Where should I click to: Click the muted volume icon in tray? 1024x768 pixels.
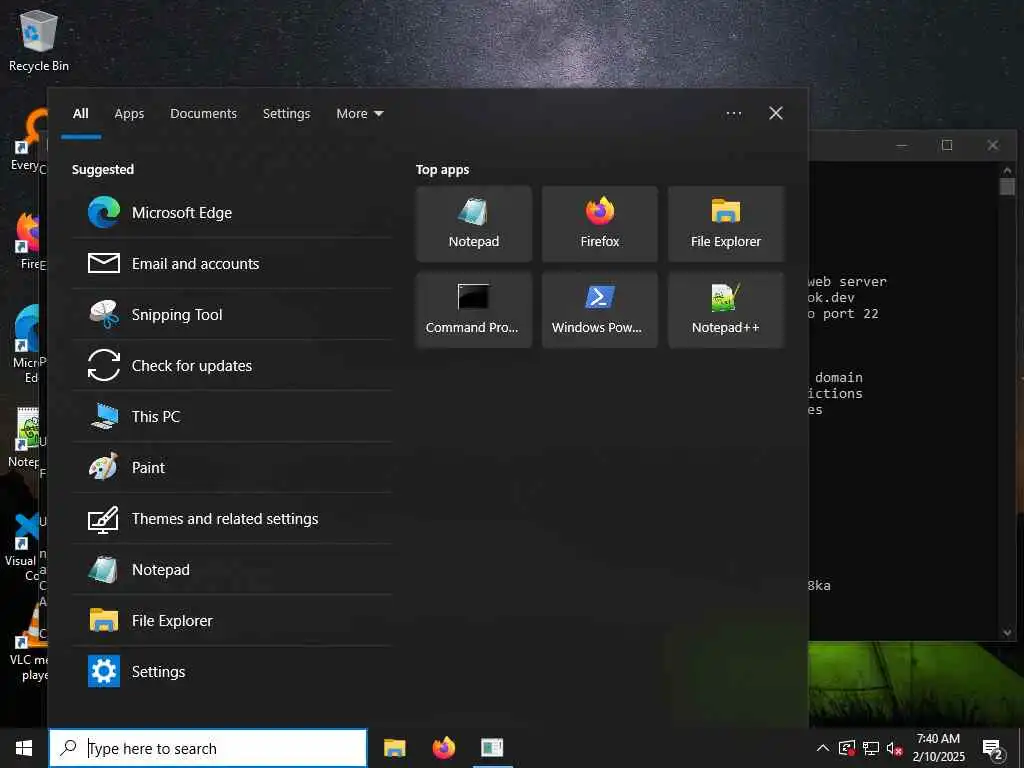[894, 748]
